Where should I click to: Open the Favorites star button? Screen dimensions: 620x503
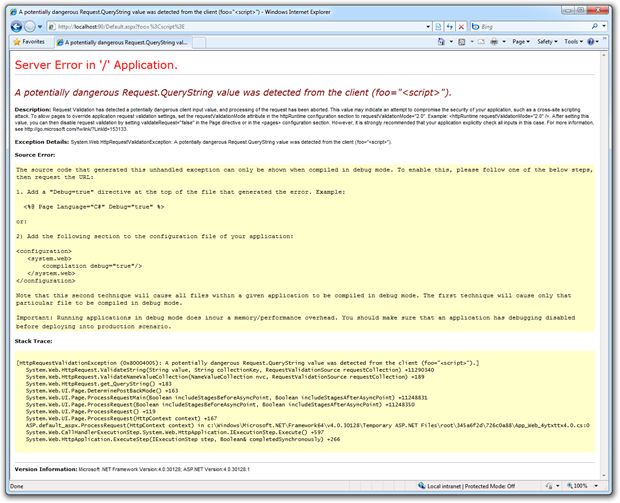pos(29,42)
